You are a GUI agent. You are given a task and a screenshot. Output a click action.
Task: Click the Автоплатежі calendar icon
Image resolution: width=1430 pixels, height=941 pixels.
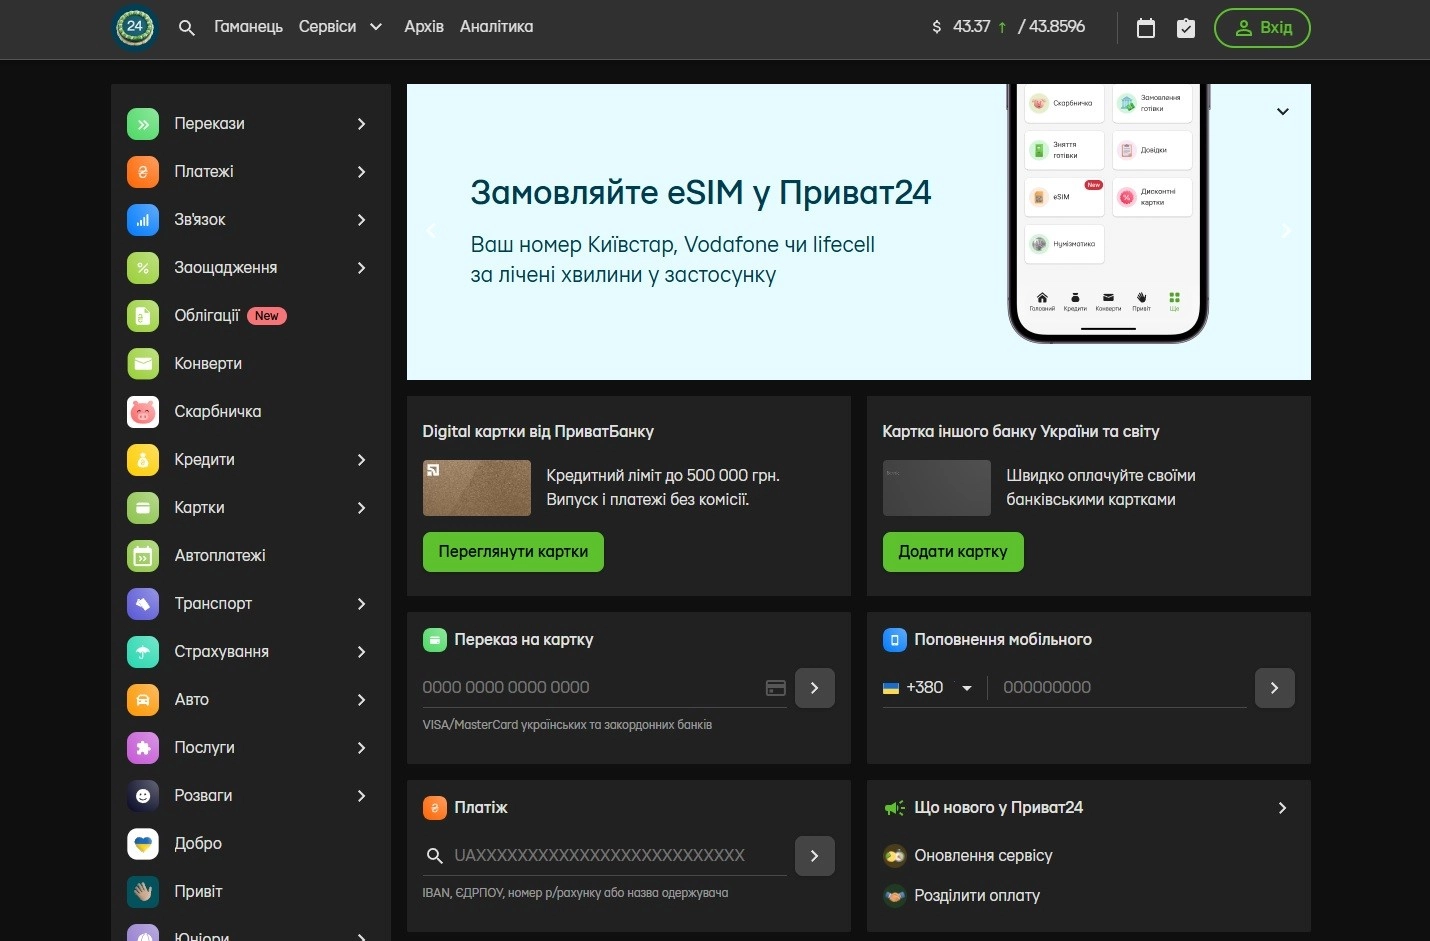point(143,556)
